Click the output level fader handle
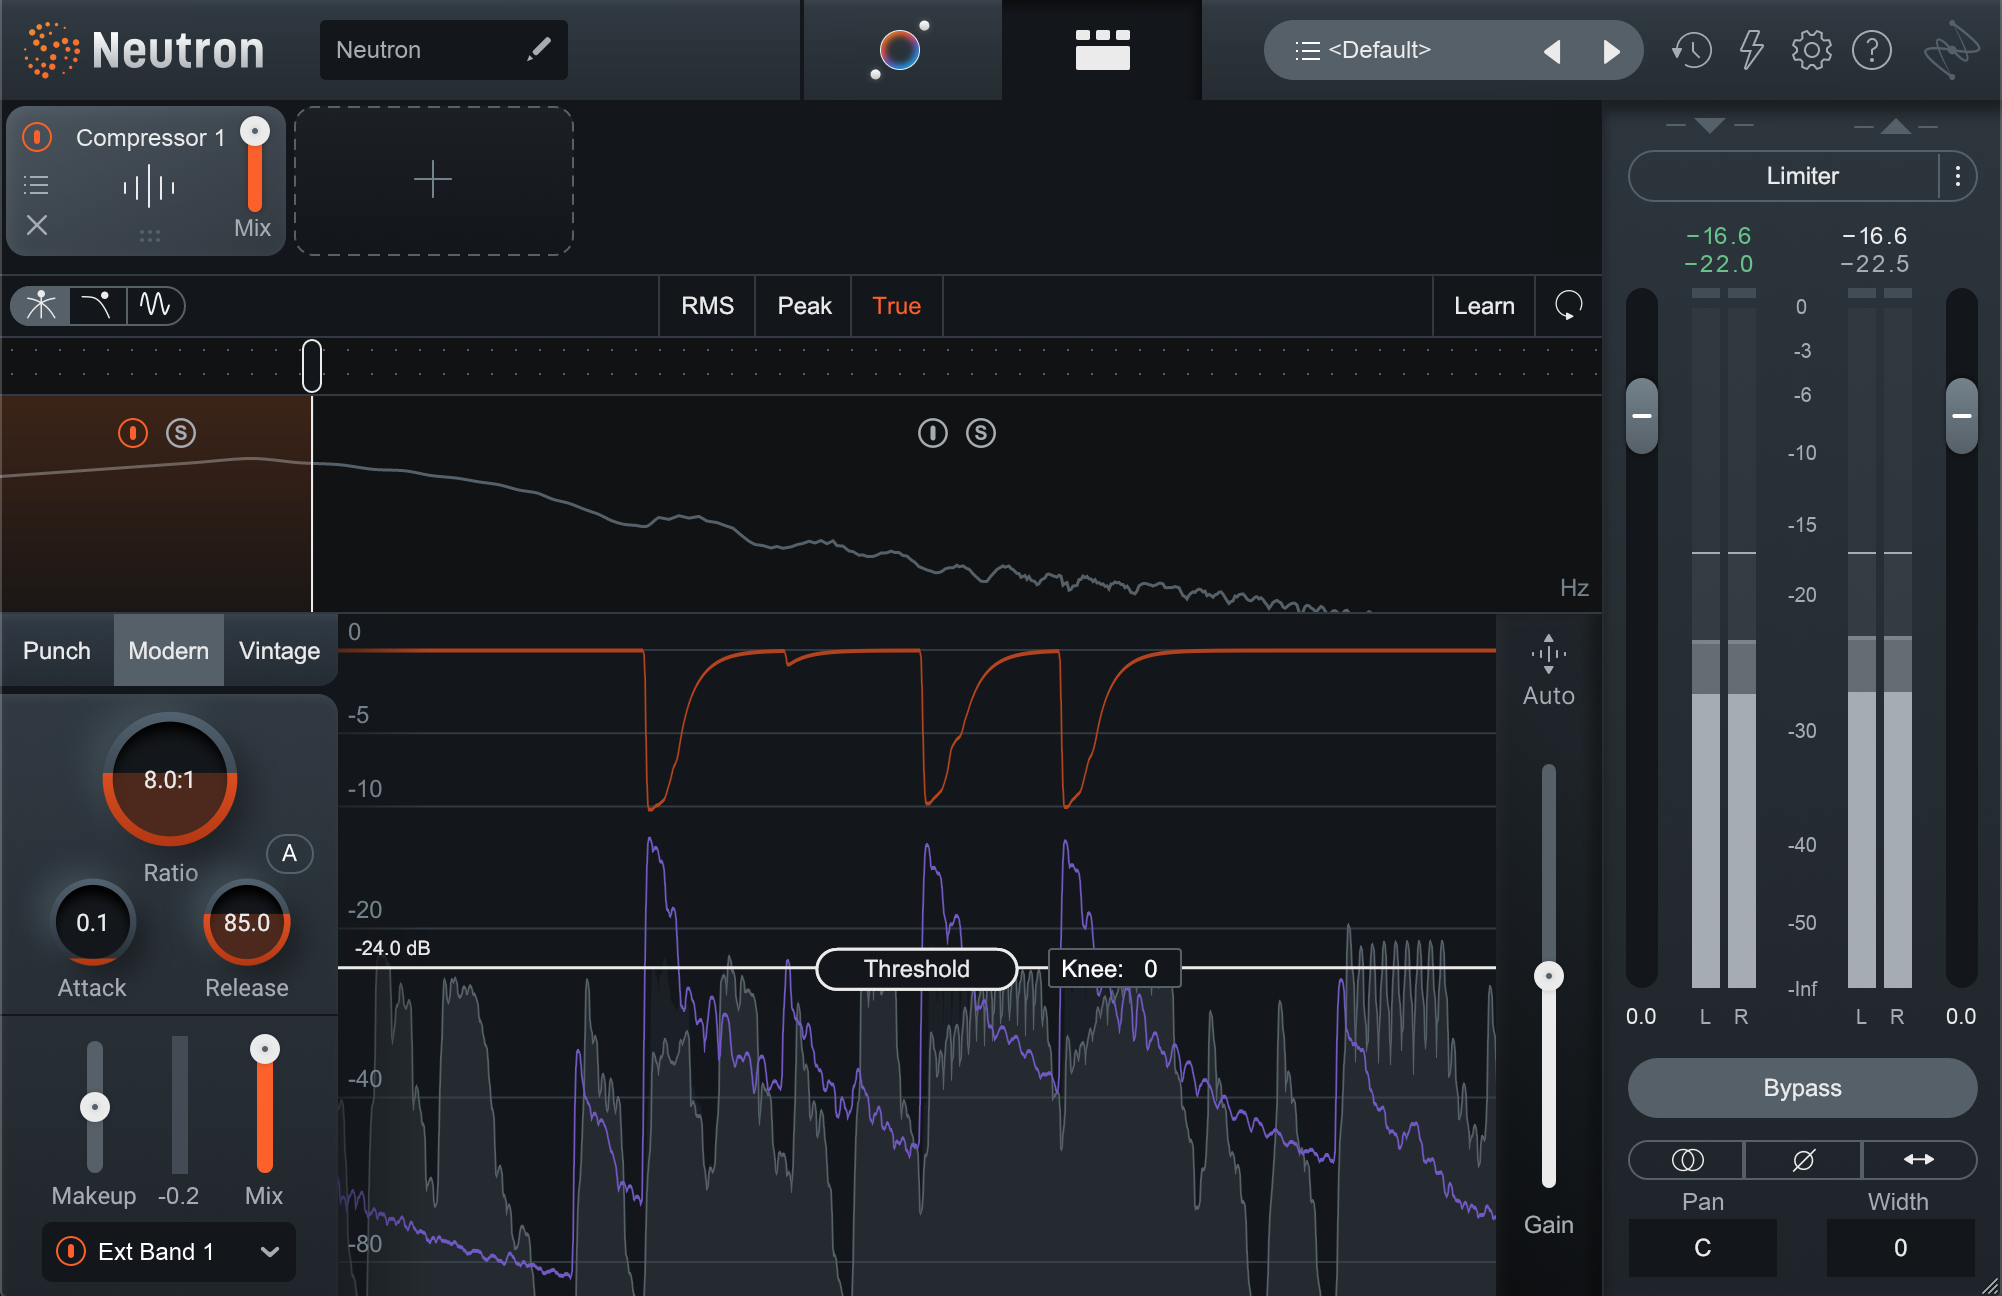This screenshot has height=1296, width=2002. coord(1962,415)
